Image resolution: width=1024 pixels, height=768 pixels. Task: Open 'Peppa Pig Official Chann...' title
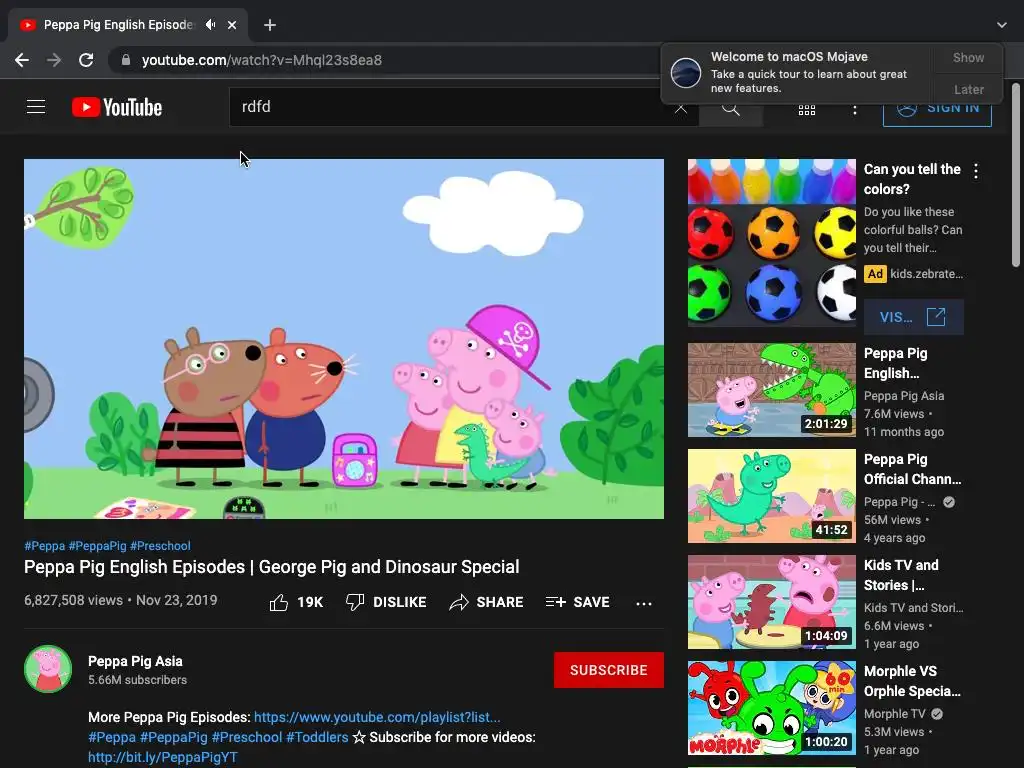tap(912, 469)
